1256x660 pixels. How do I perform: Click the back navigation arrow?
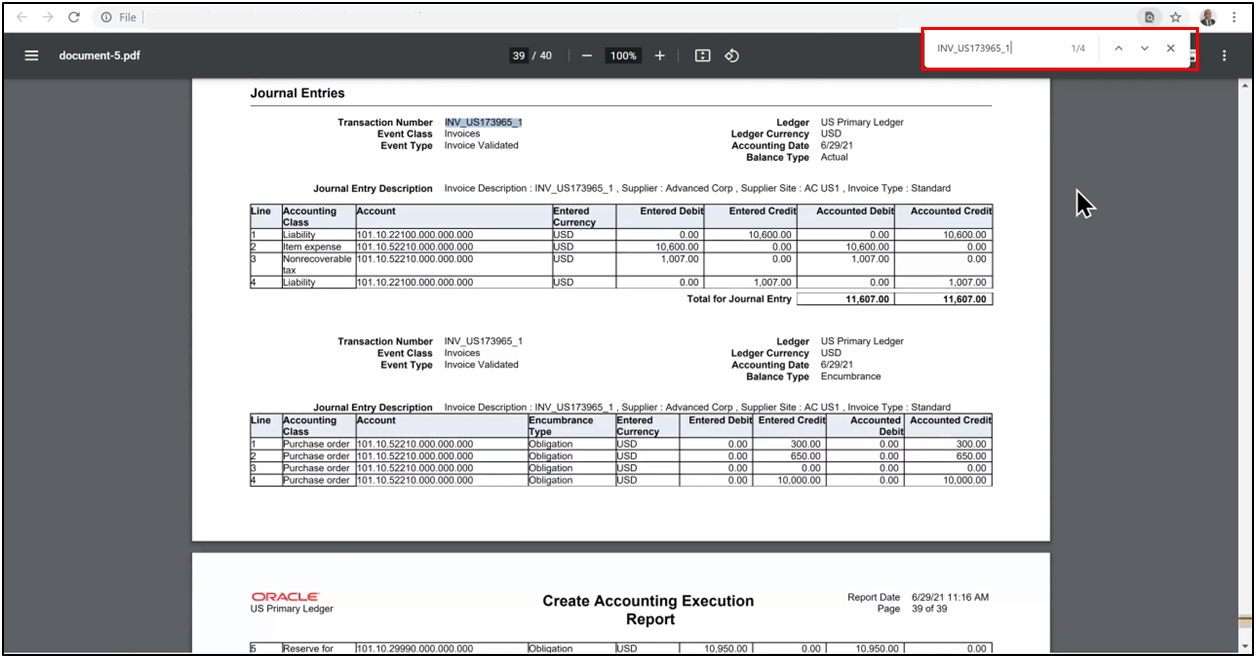(x=20, y=16)
